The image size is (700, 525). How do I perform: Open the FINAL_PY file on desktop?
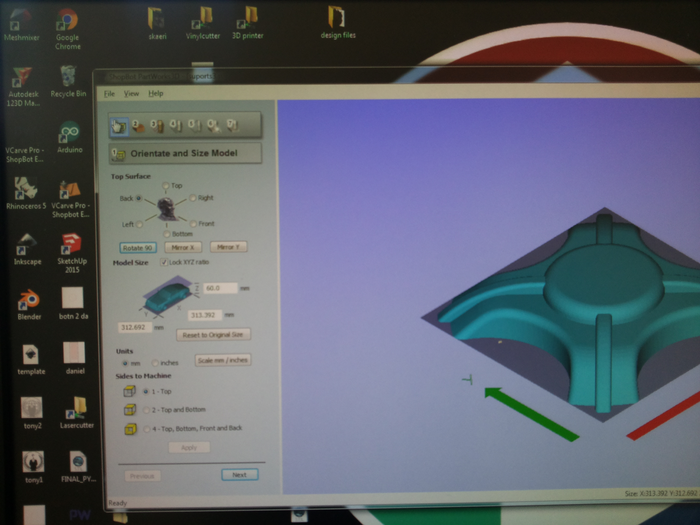pyautogui.click(x=78, y=467)
